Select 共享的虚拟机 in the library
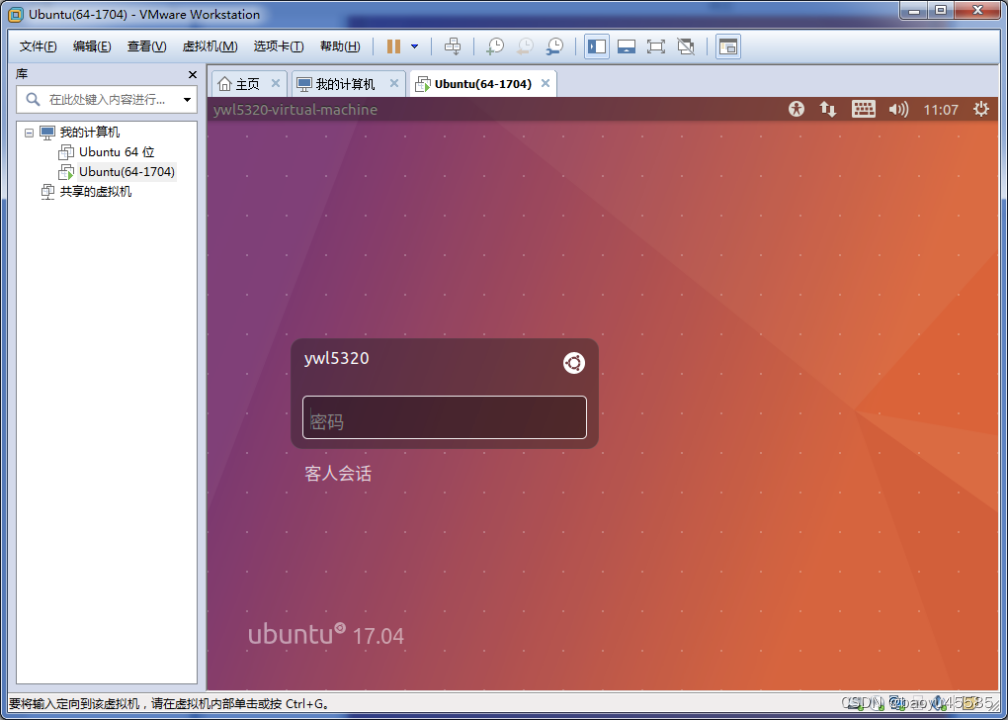Screen dimensions: 1008x720 95,192
